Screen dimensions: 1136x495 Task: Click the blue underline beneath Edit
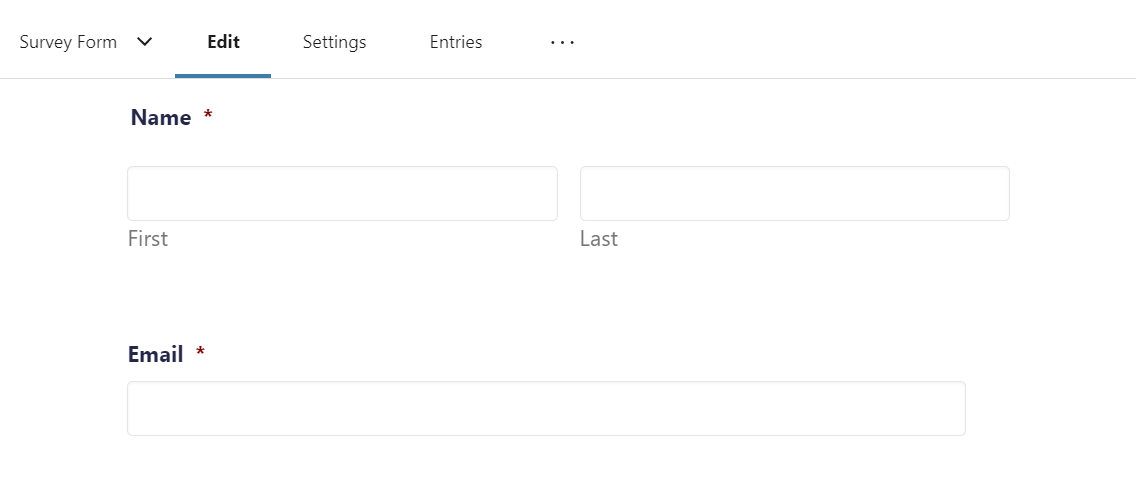223,75
